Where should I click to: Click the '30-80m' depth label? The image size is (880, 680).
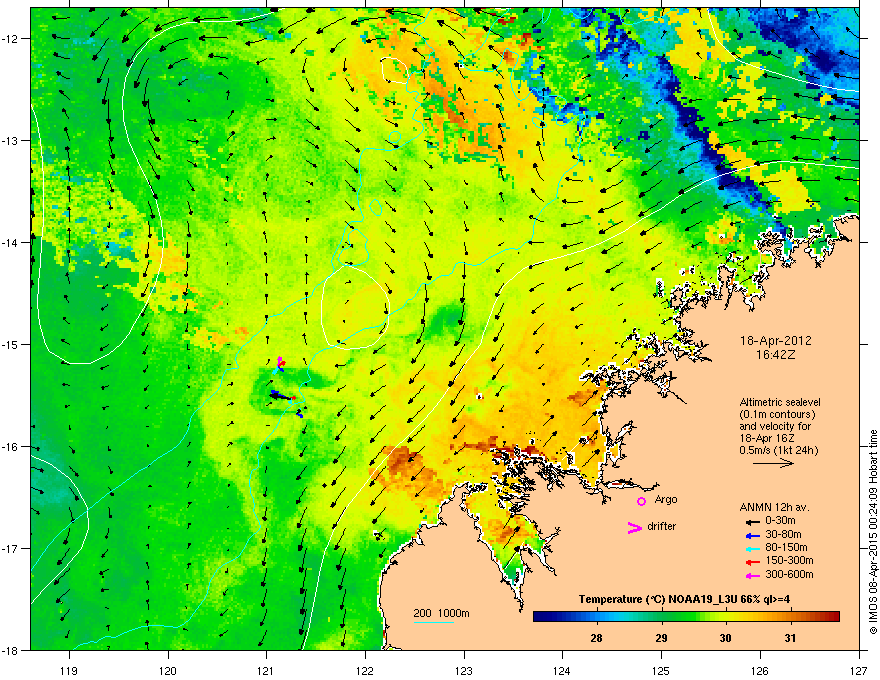tap(783, 534)
